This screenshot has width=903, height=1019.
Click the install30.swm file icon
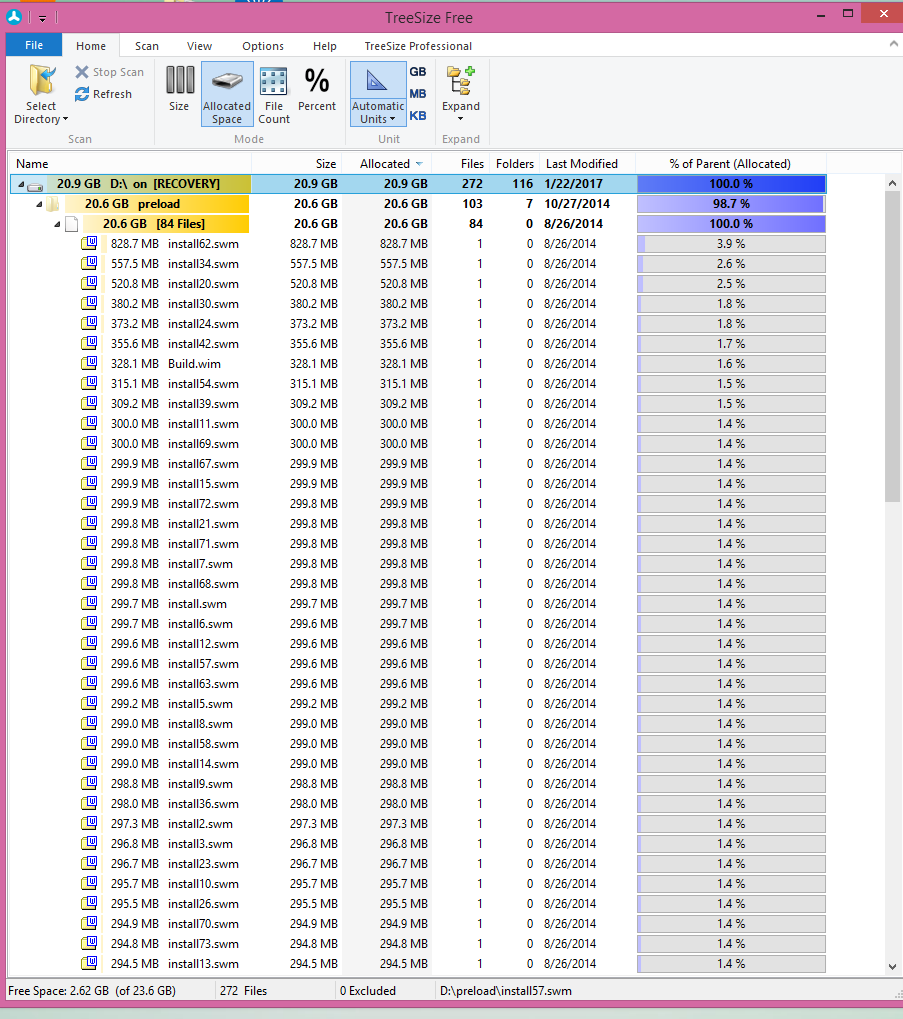(90, 303)
